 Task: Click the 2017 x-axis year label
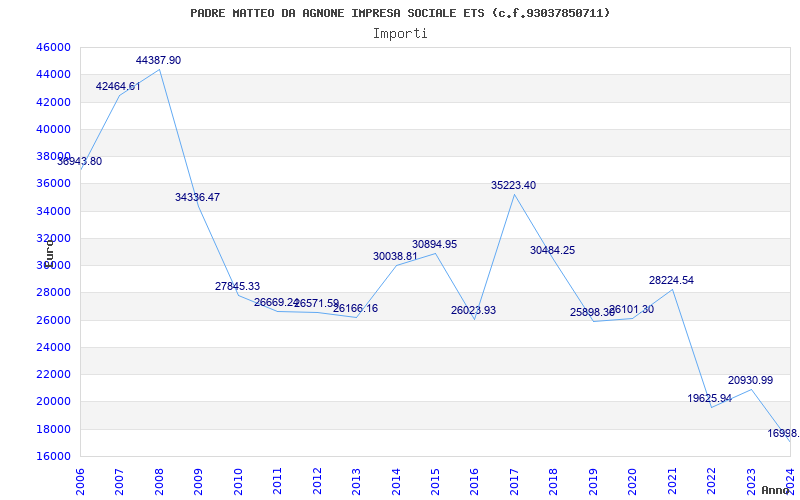[x=514, y=481]
